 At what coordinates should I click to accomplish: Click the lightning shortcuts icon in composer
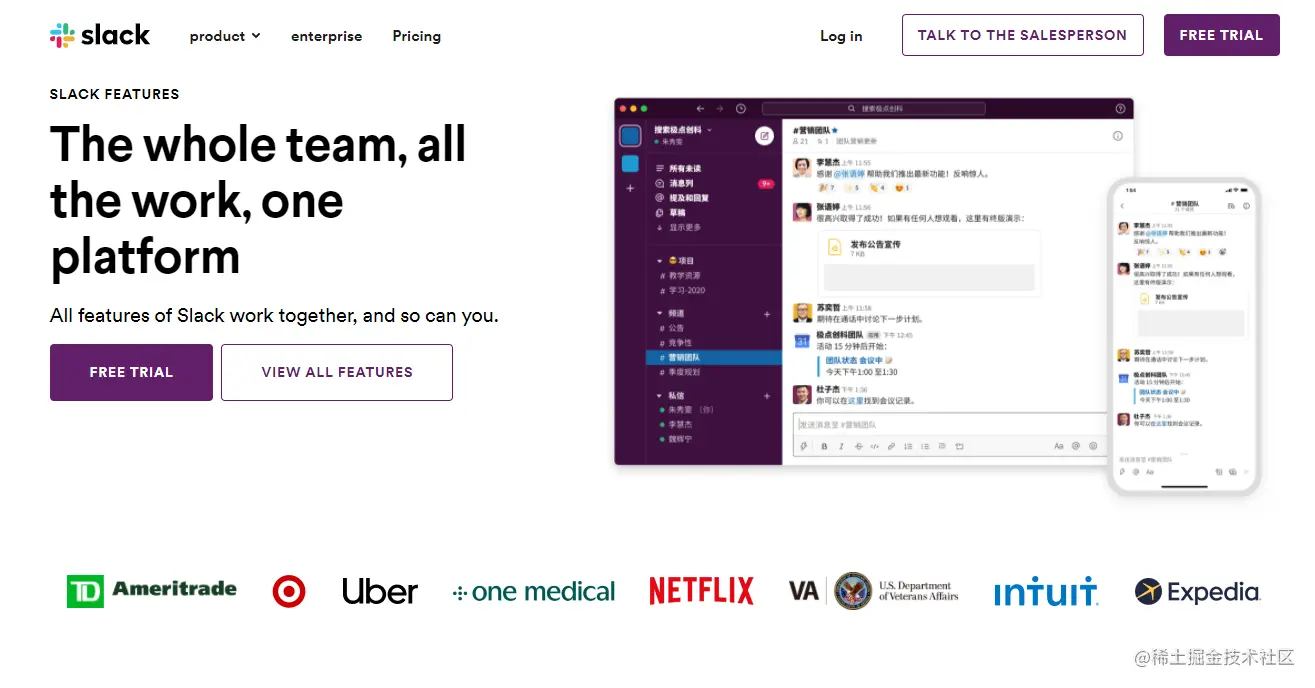tap(803, 446)
